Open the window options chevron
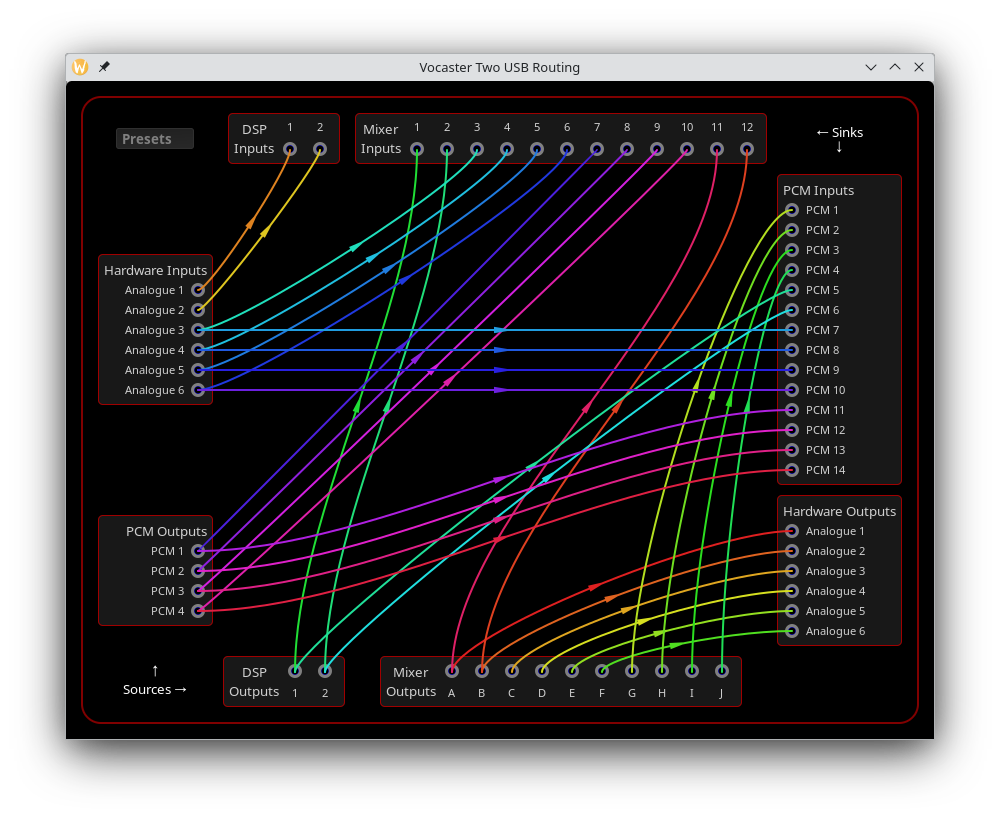This screenshot has width=1001, height=818. pos(870,67)
